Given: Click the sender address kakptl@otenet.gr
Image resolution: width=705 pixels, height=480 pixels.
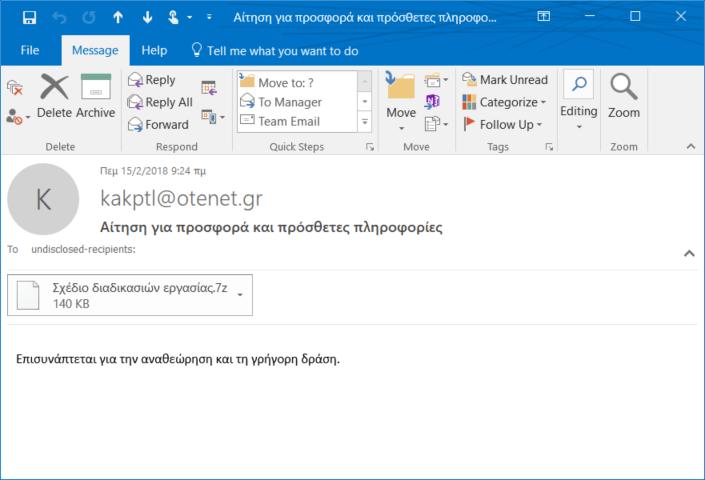Looking at the screenshot, I should coord(181,198).
